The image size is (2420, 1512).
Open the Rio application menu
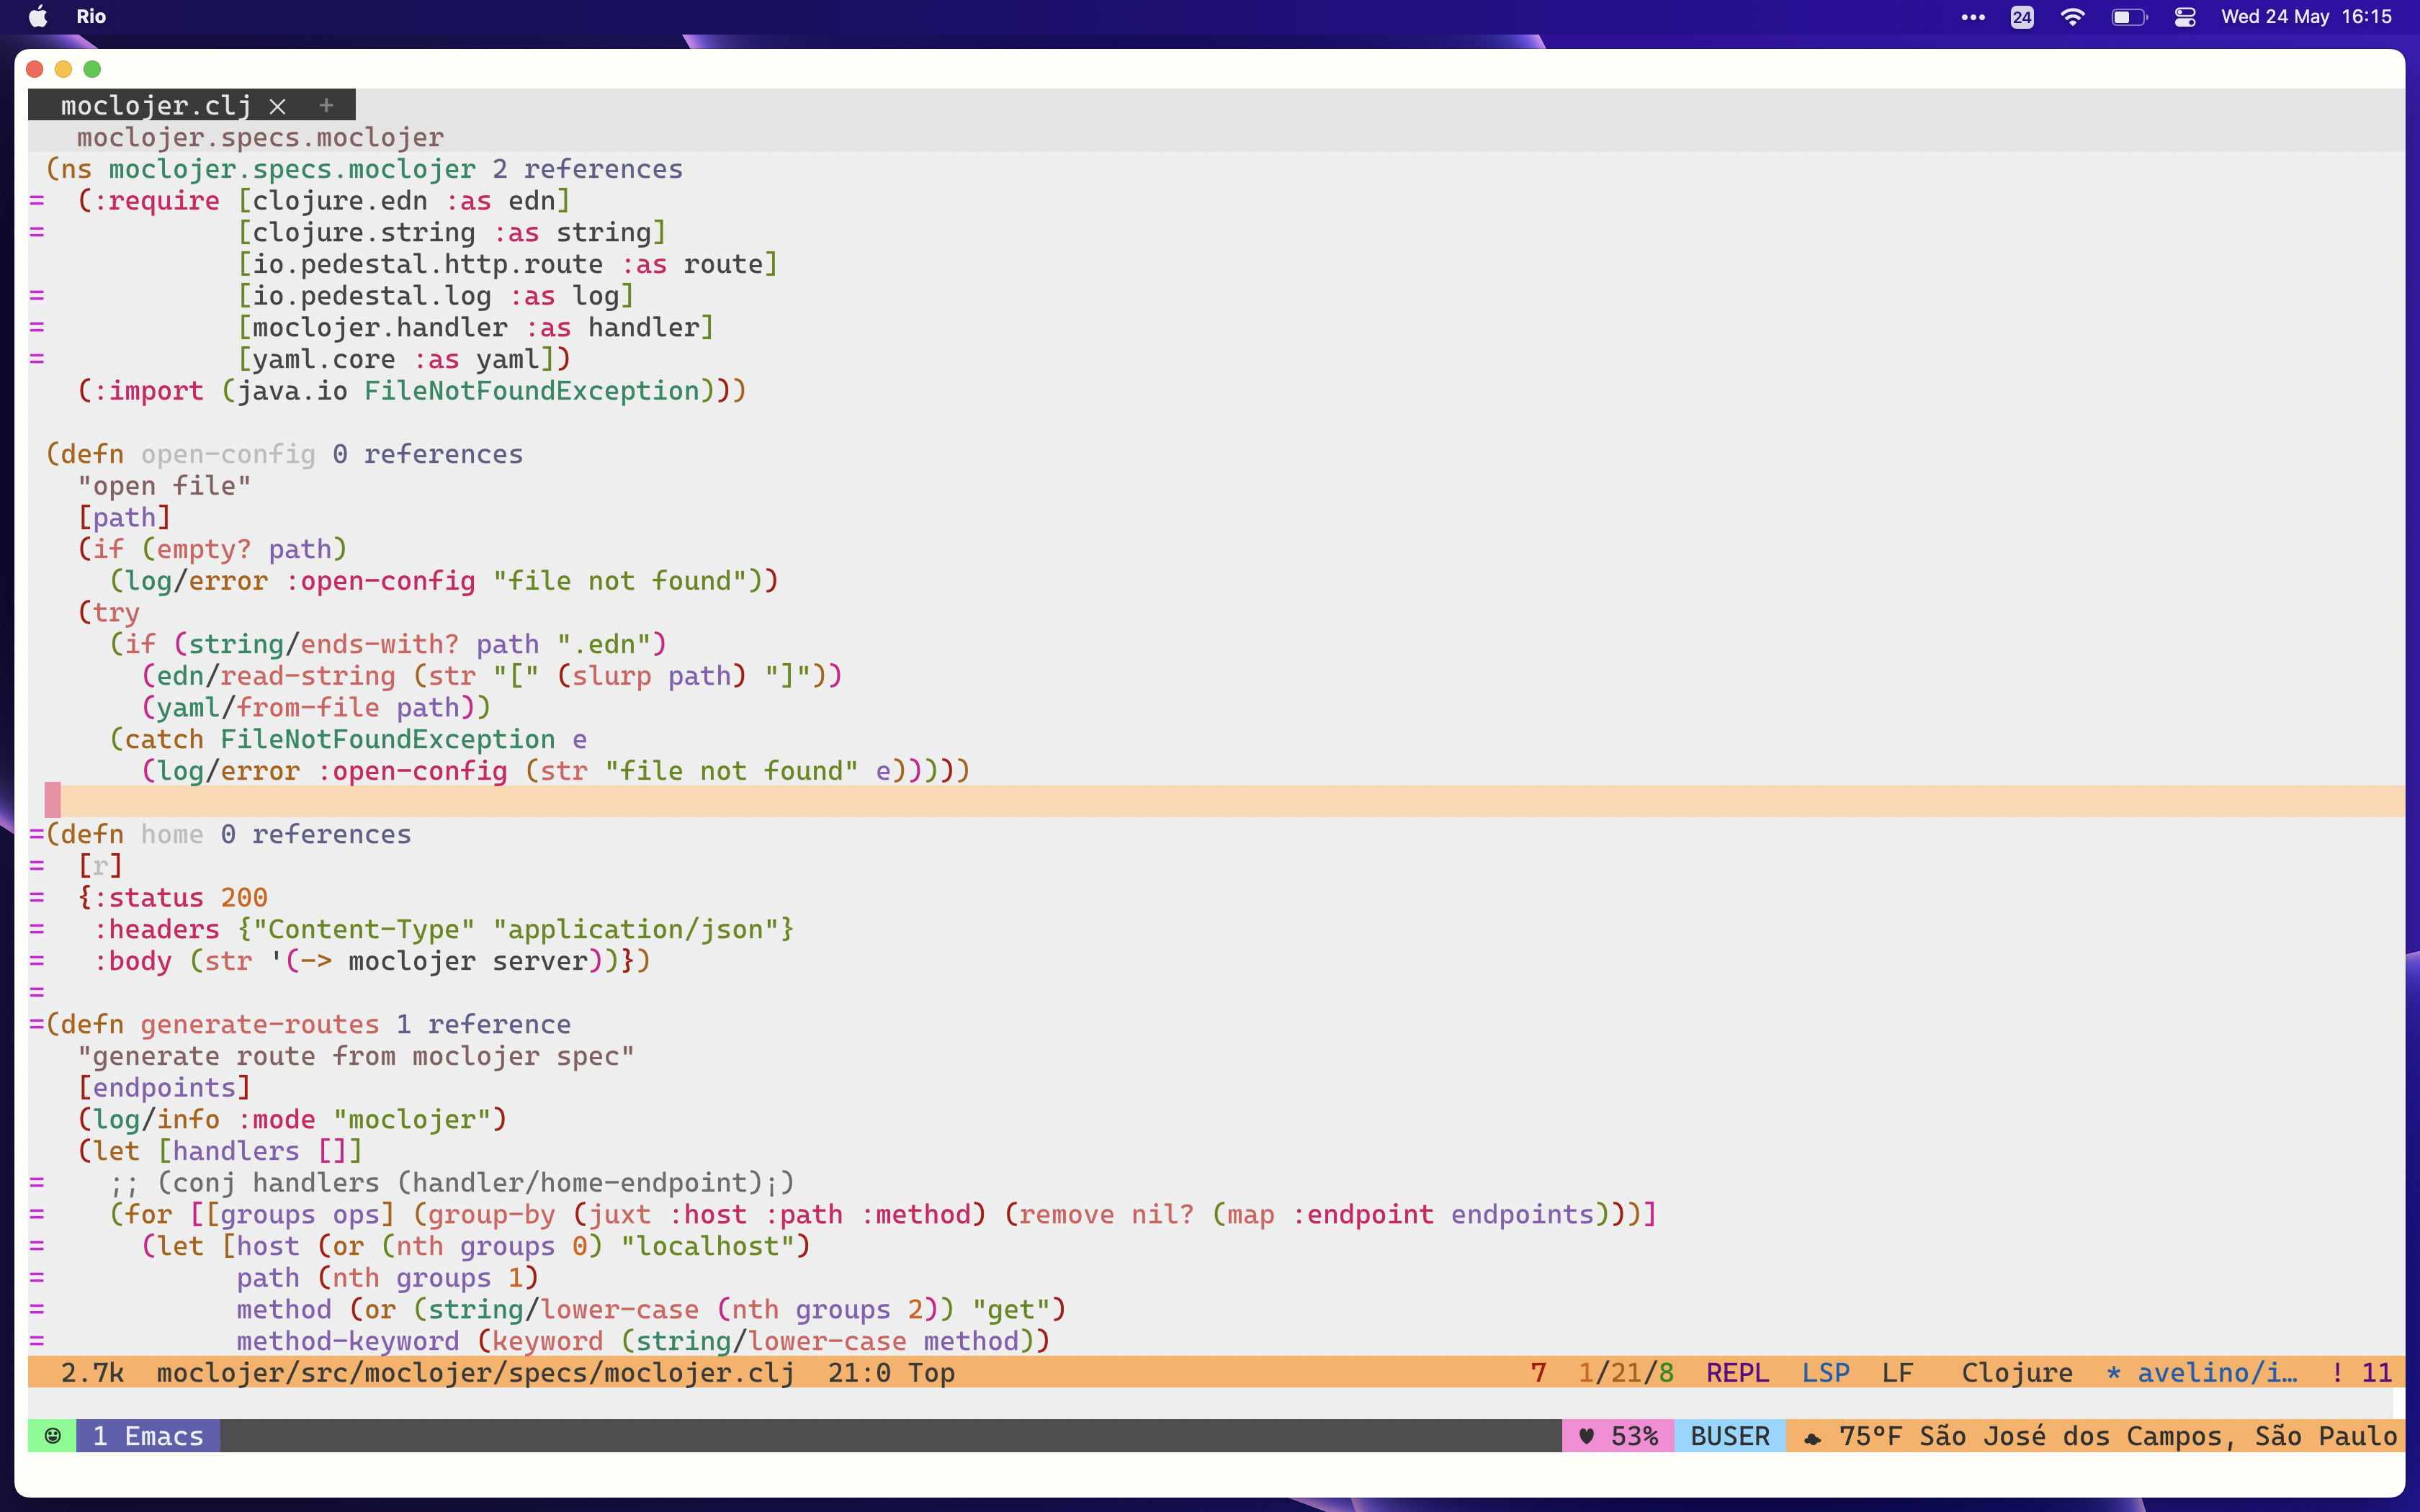click(91, 17)
